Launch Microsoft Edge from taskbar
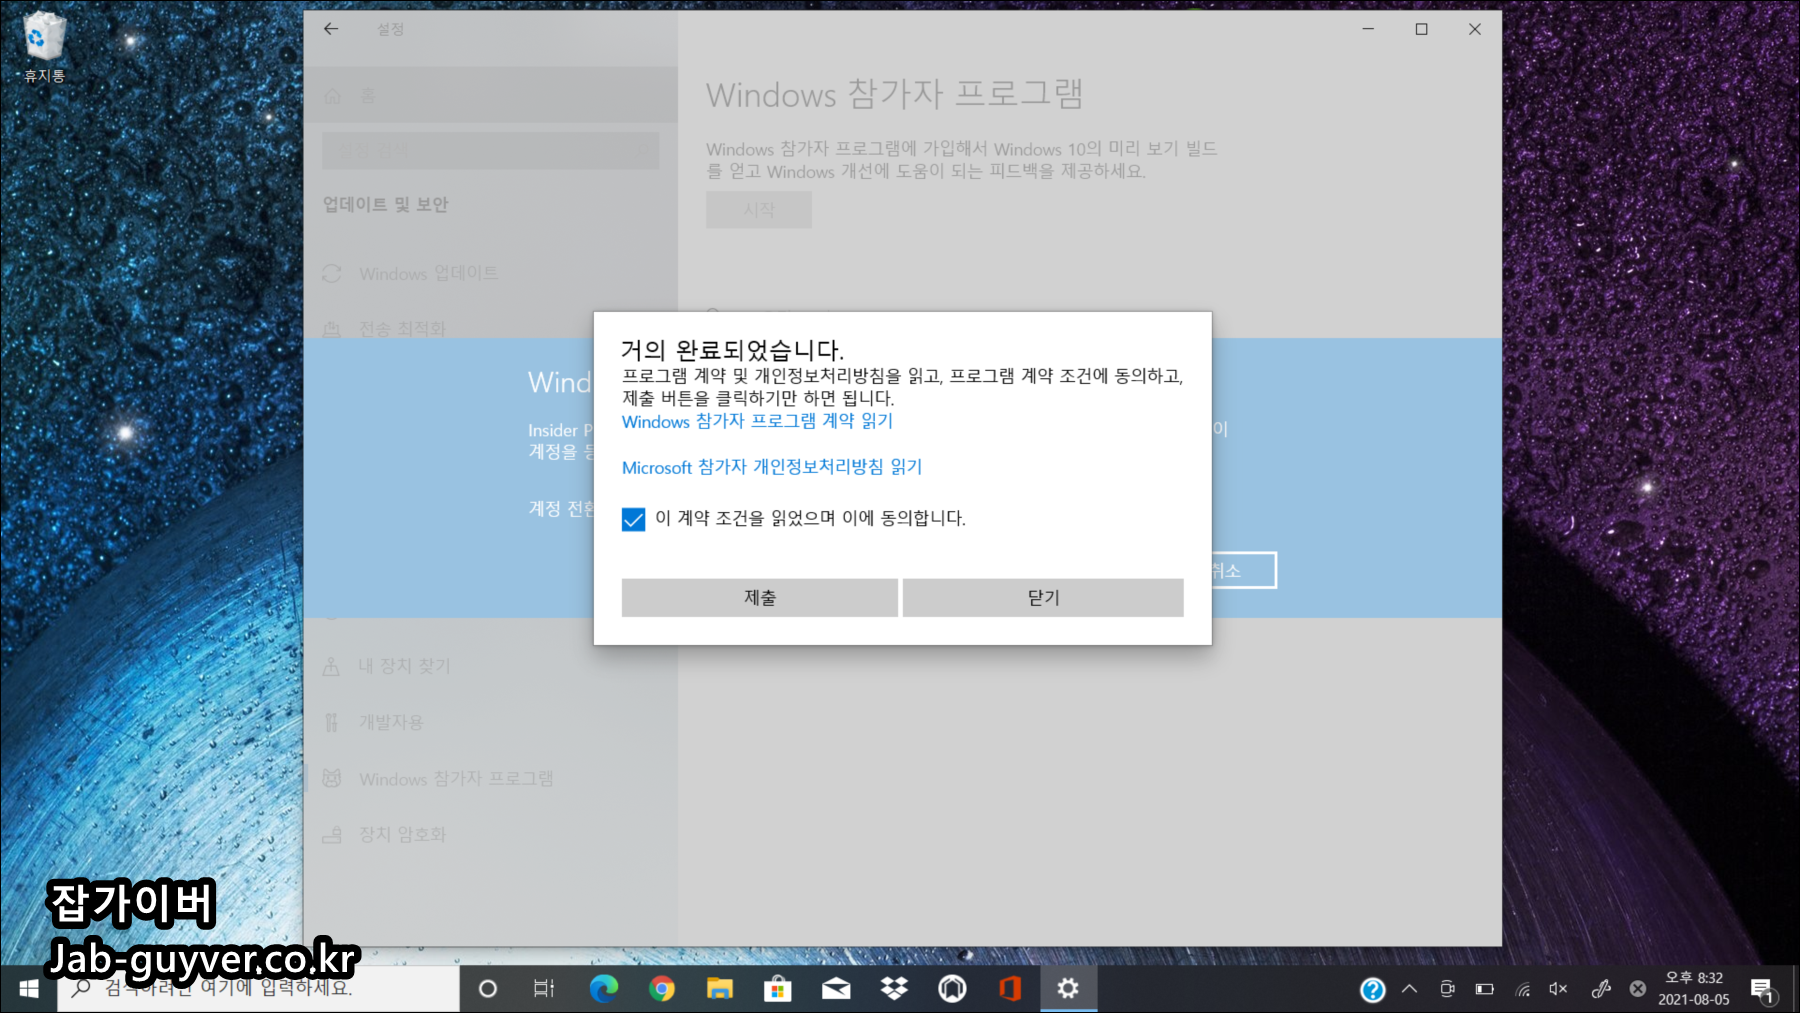Image resolution: width=1800 pixels, height=1013 pixels. pyautogui.click(x=604, y=989)
